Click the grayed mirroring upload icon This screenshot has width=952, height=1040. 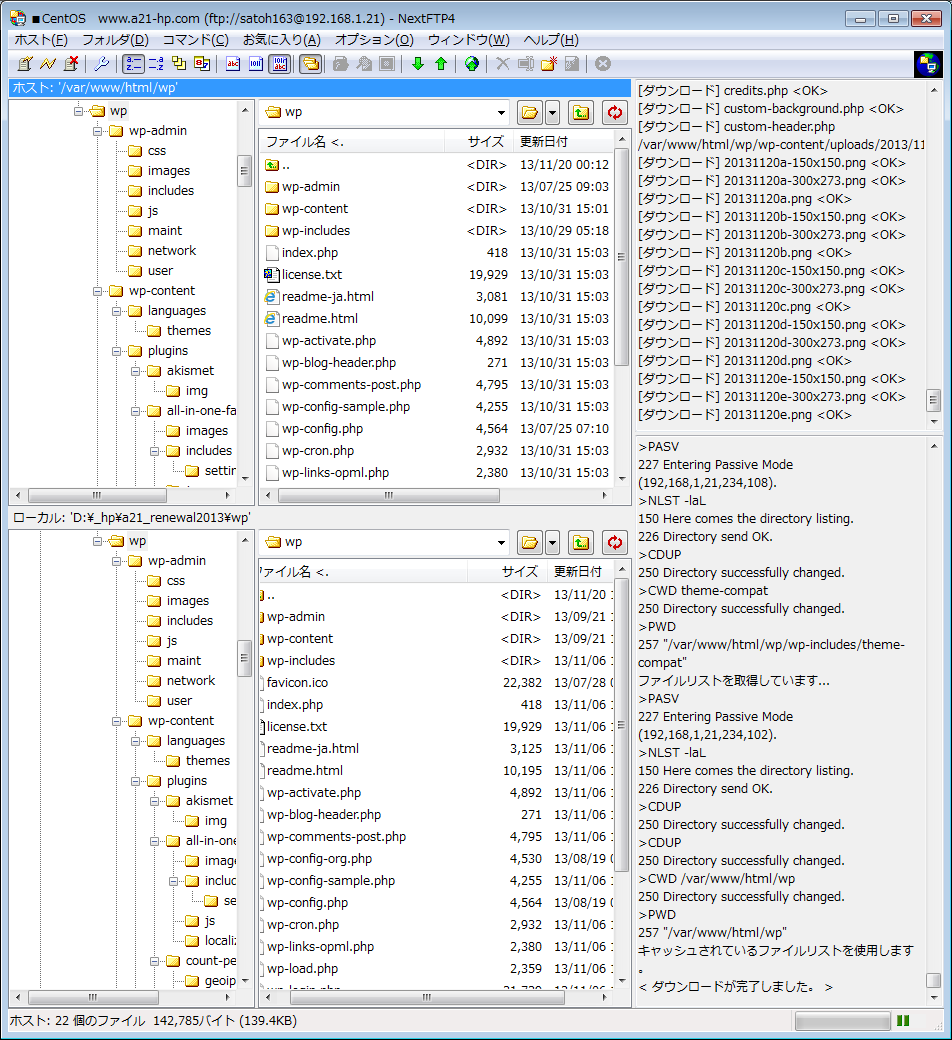pyautogui.click(x=364, y=64)
